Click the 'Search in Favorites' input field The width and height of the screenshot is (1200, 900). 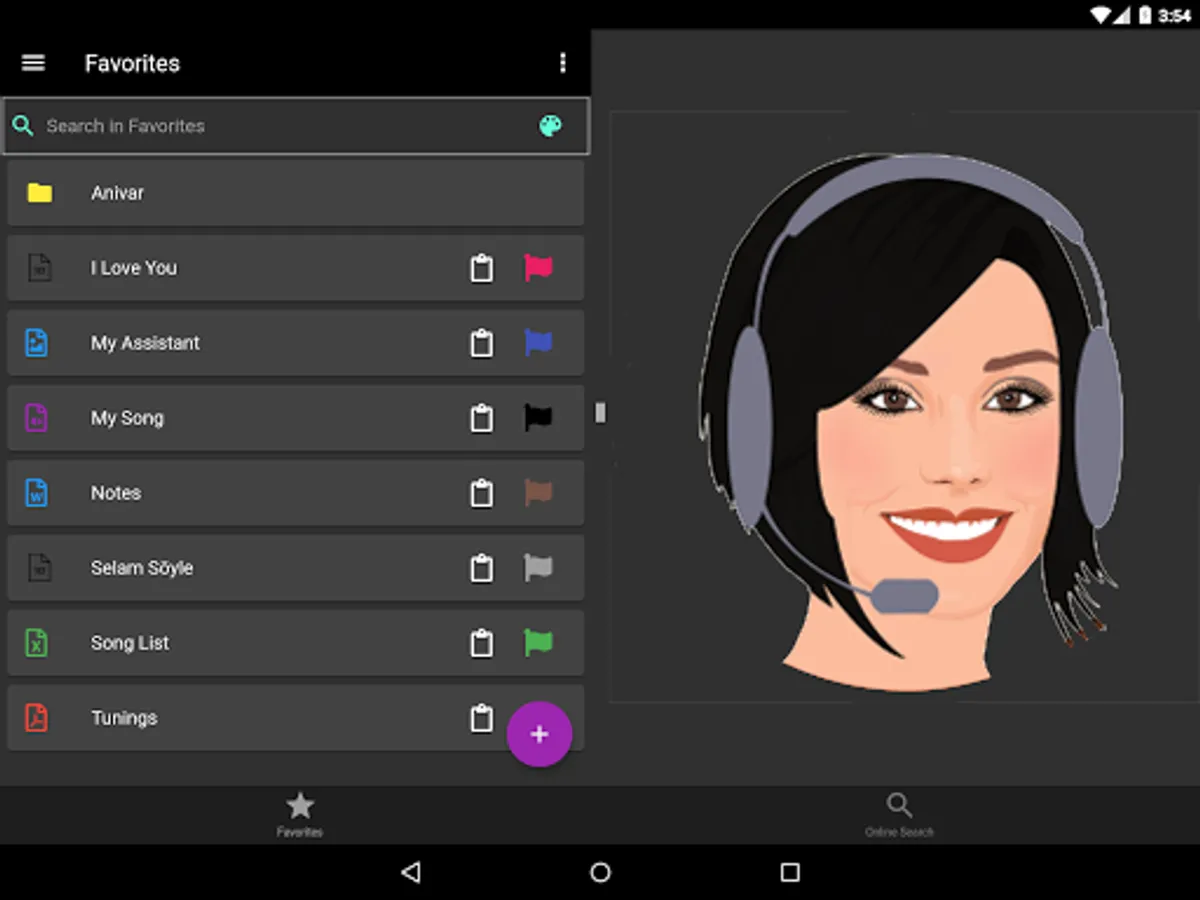[250, 126]
